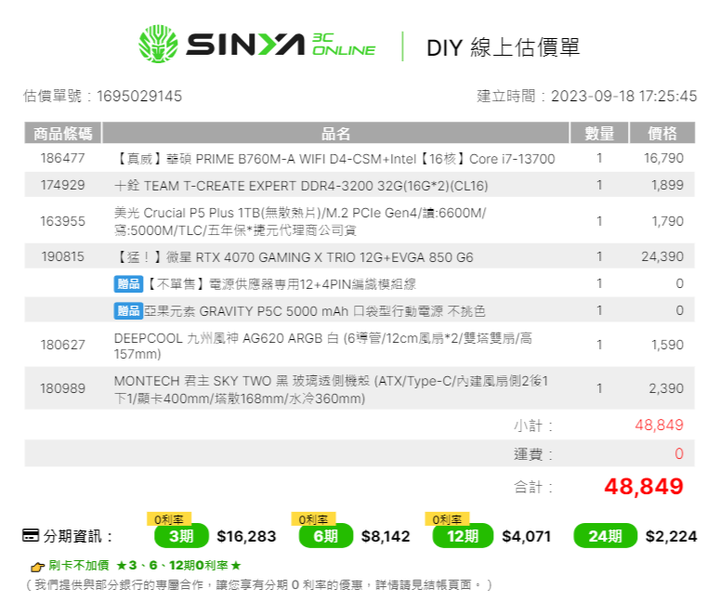Click the pointing hand icon before 刷卡不加價
The image size is (720, 615).
point(37,567)
